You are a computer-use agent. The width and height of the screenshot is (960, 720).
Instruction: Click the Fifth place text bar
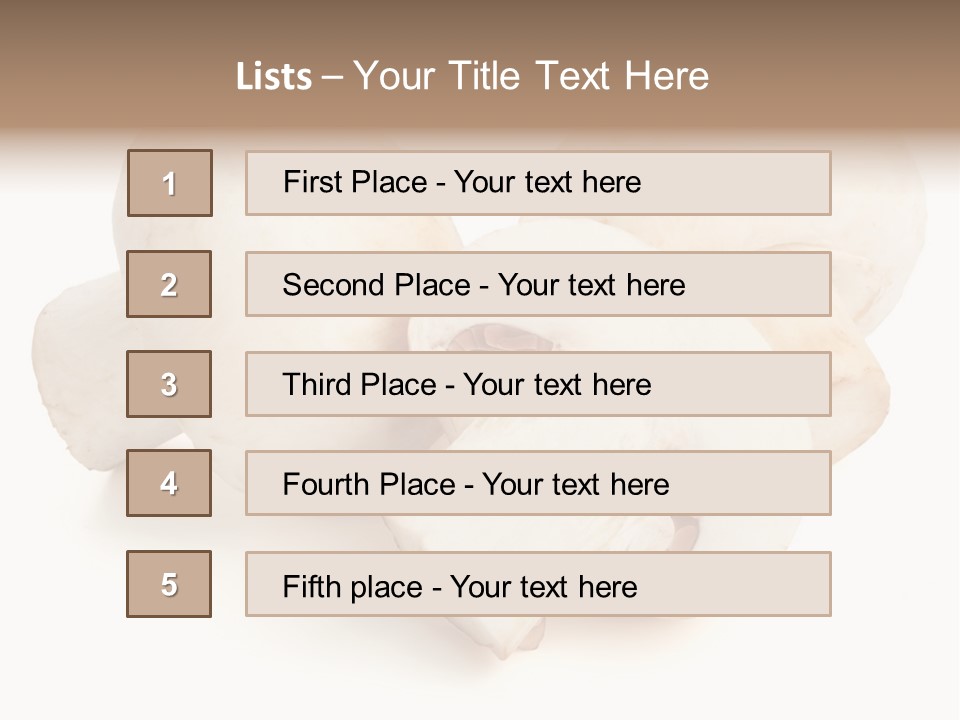tap(538, 584)
